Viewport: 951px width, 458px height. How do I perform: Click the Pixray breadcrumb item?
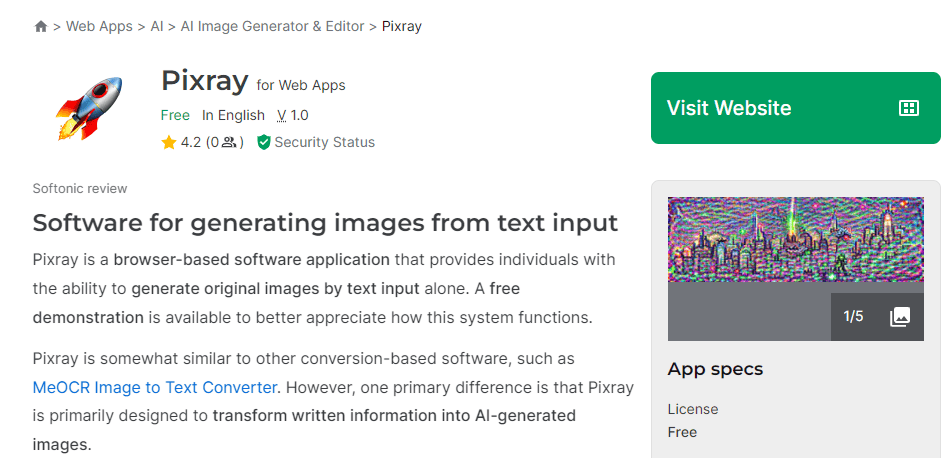[402, 27]
